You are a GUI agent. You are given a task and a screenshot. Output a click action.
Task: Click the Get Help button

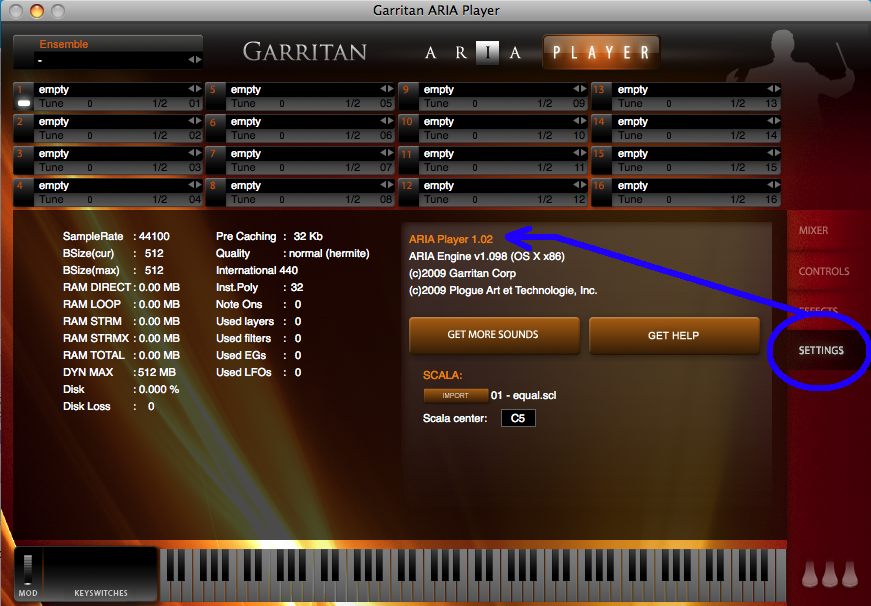[673, 335]
